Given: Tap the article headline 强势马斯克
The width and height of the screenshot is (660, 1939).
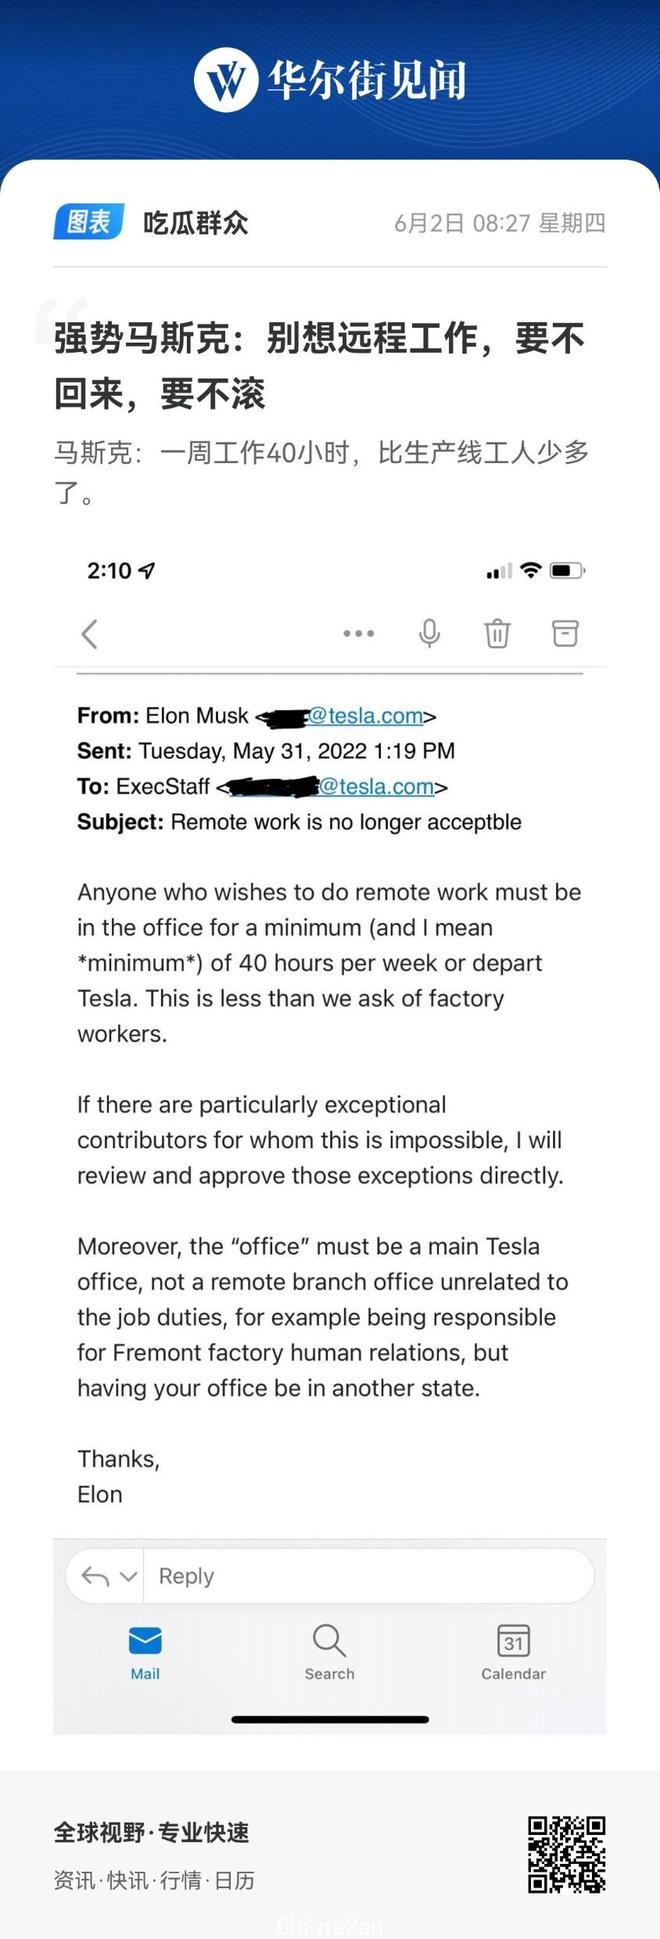Looking at the screenshot, I should pos(319,366).
